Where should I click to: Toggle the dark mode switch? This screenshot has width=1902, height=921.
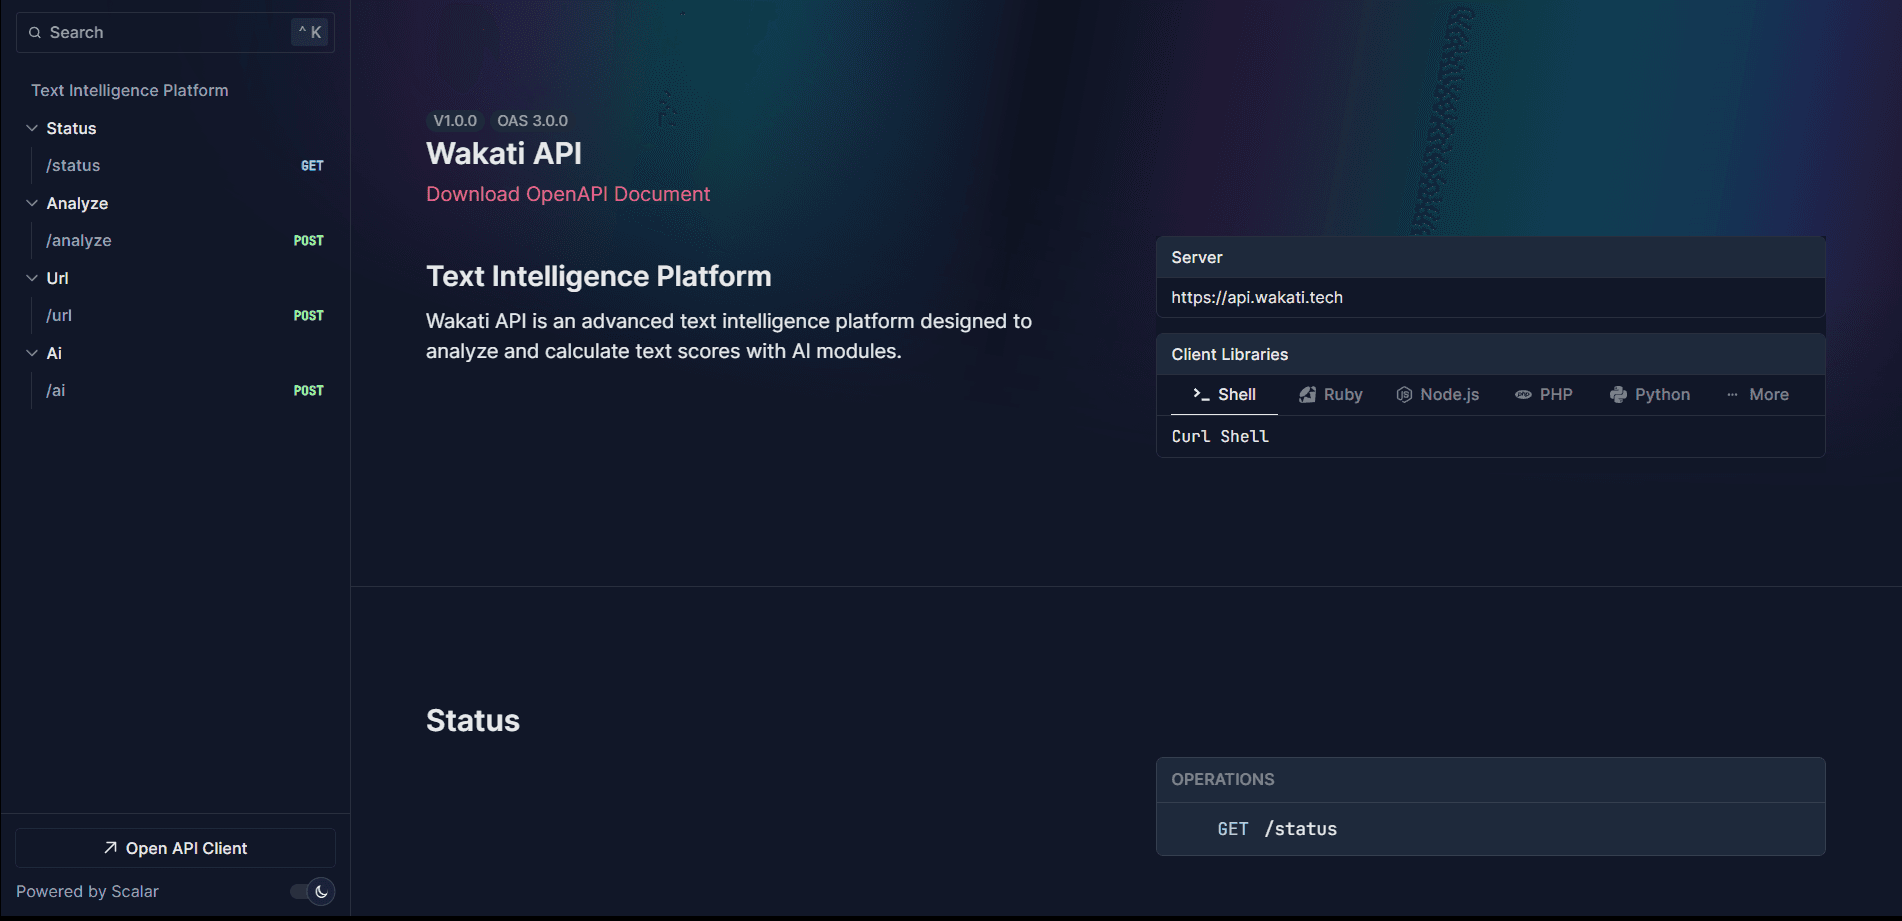click(312, 891)
